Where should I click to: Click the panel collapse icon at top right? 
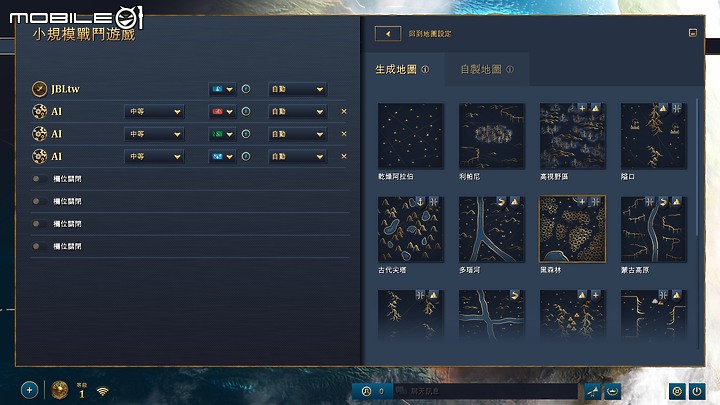693,33
